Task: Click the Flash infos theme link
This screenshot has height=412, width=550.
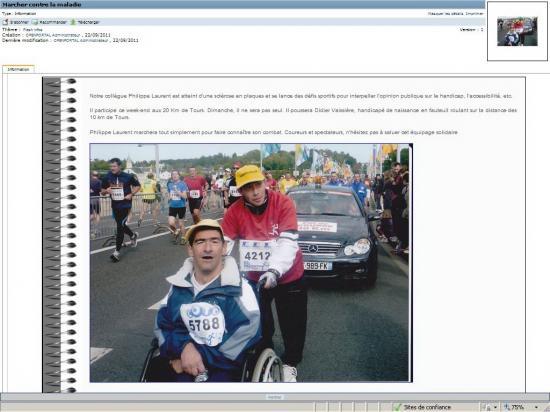Action: tap(33, 30)
